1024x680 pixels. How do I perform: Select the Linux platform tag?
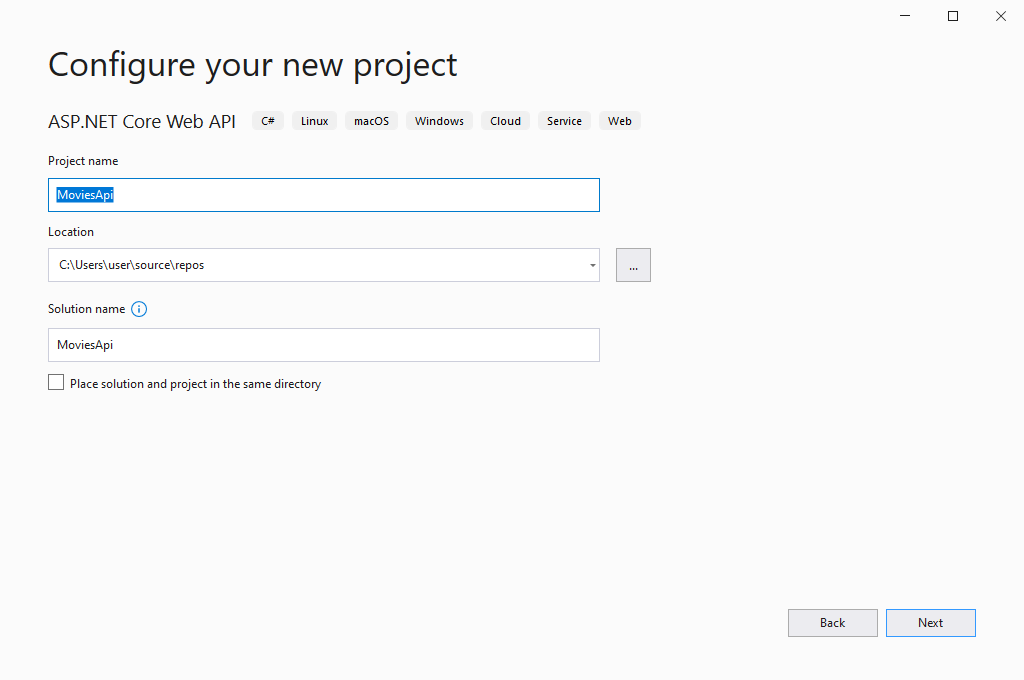(314, 120)
